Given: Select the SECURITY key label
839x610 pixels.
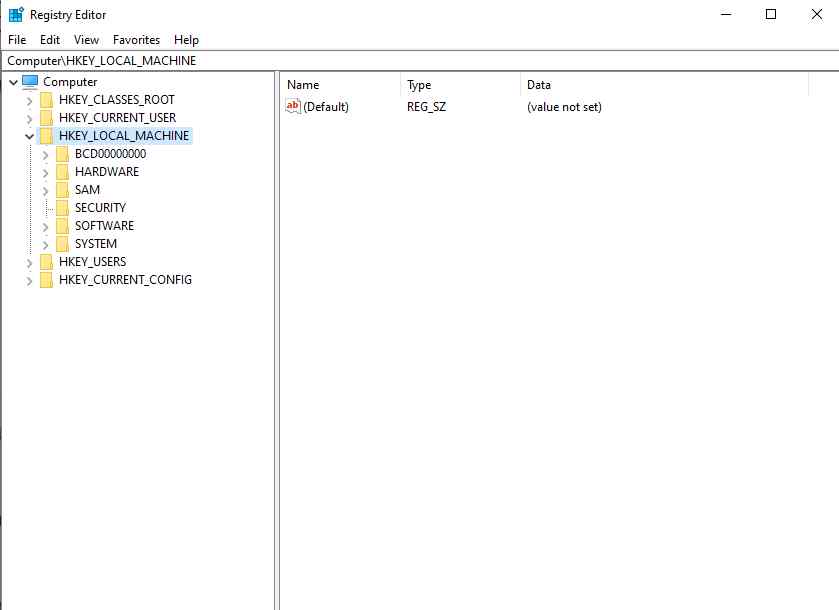Looking at the screenshot, I should [x=100, y=208].
